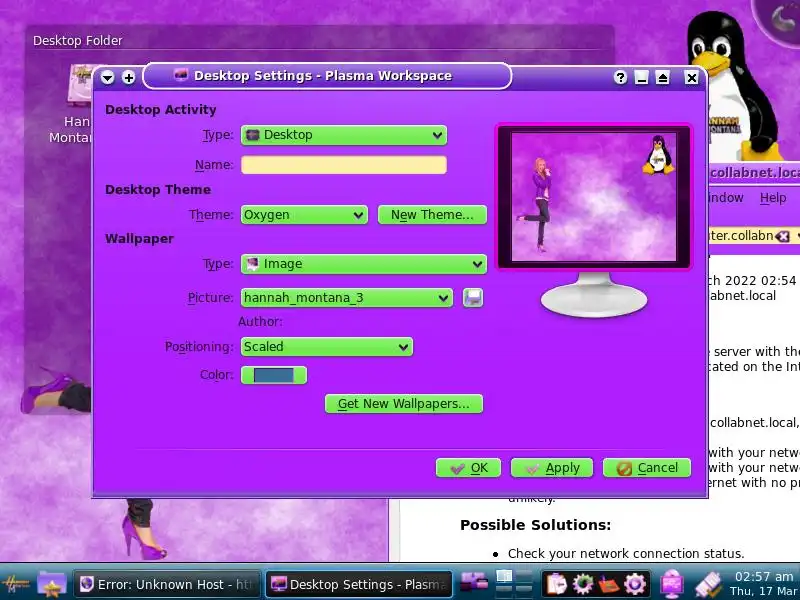The height and width of the screenshot is (600, 800).
Task: Click the New Theme... button
Action: [x=432, y=215]
